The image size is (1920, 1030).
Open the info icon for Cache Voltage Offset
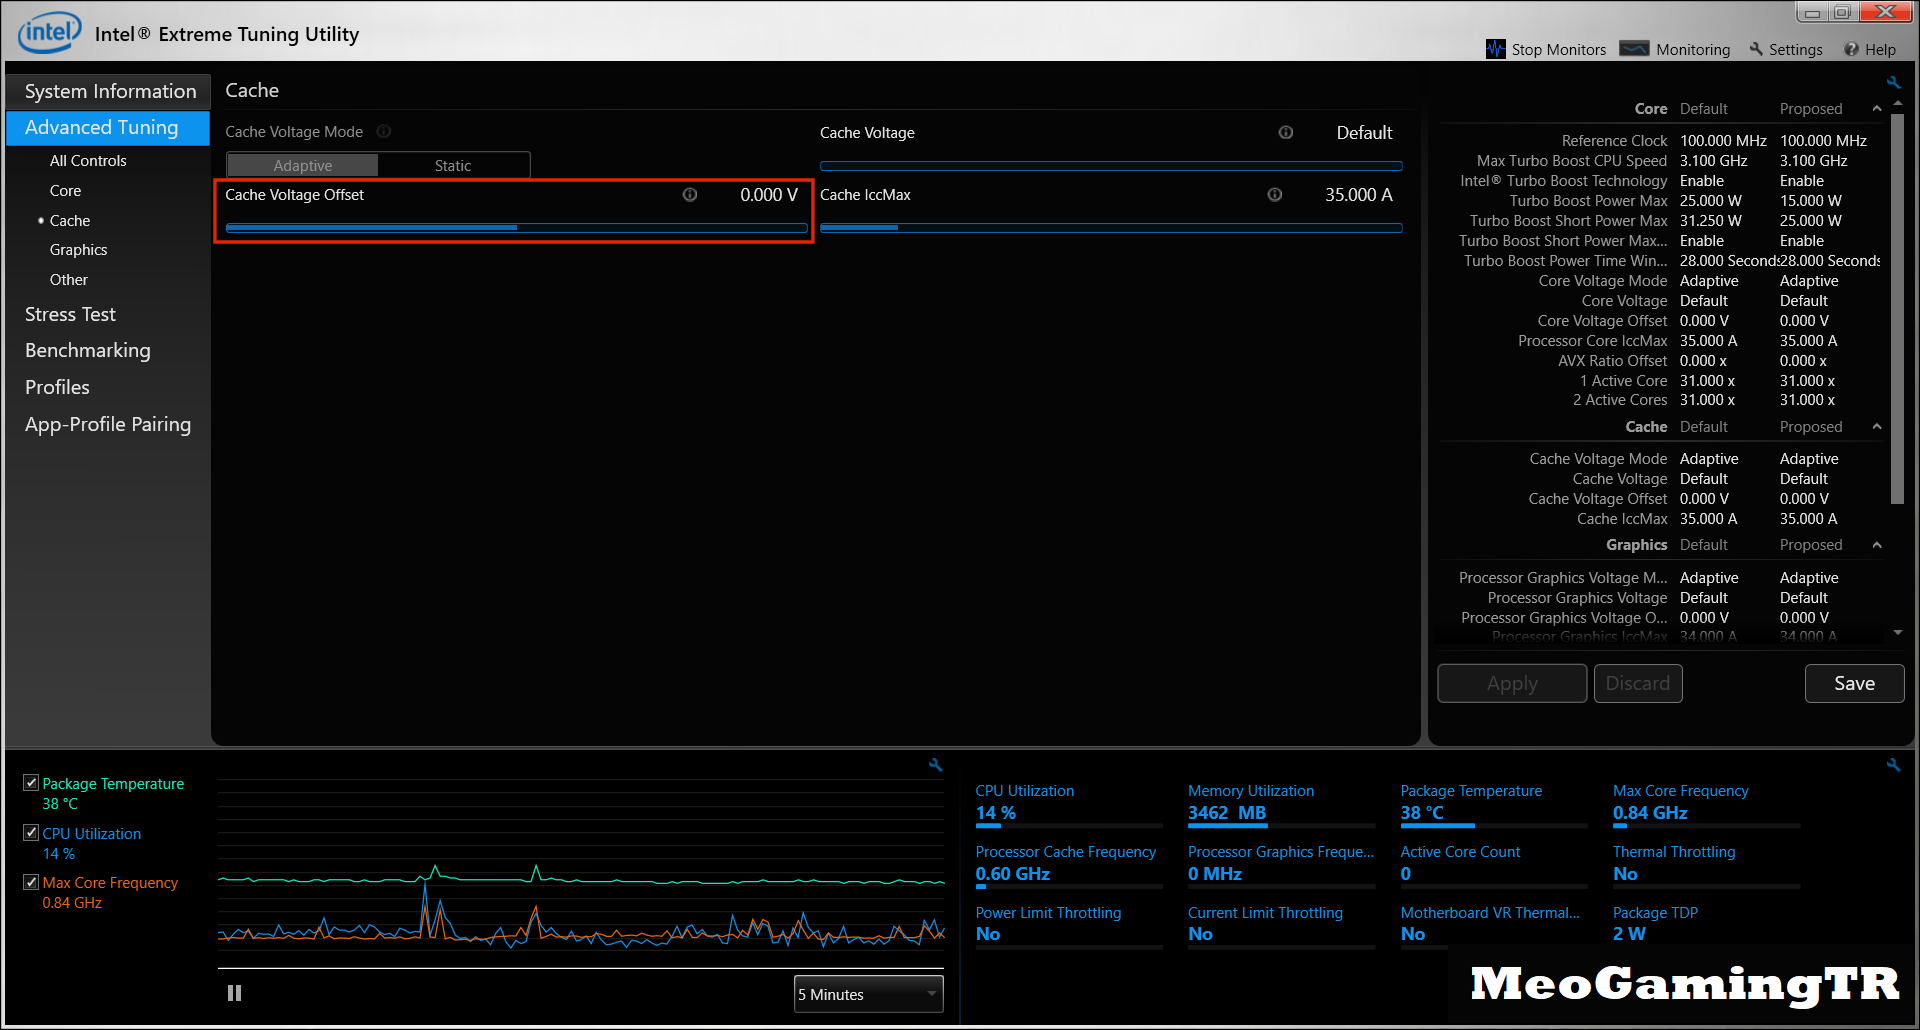[x=690, y=194]
